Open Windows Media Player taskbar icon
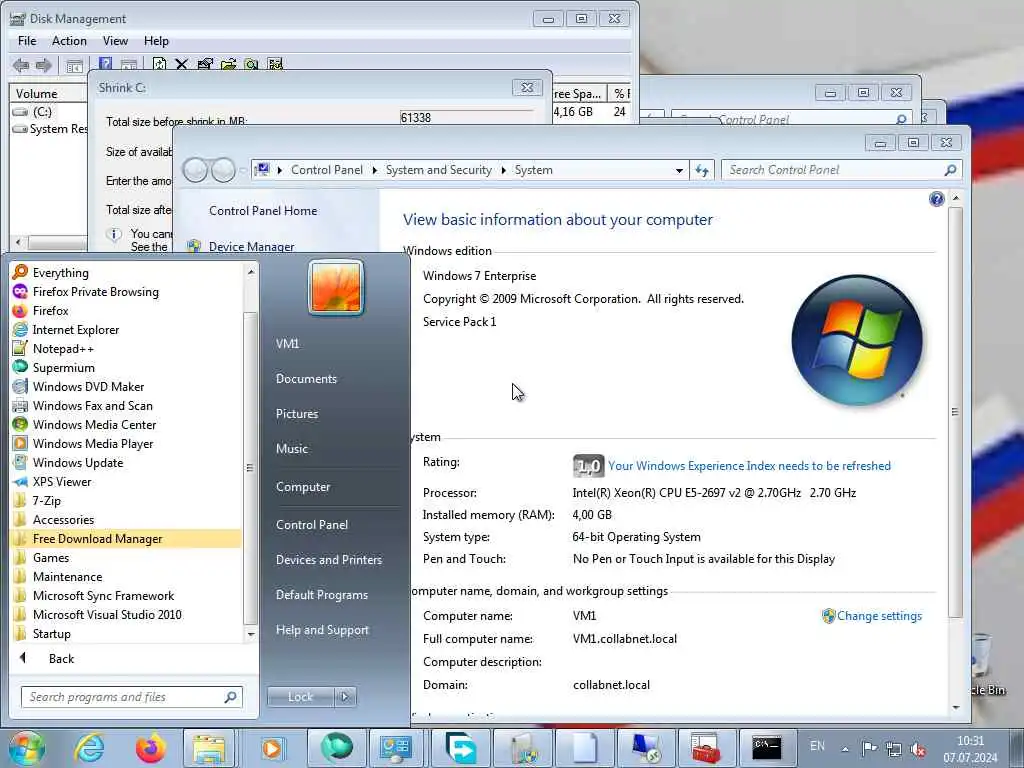Screen dimensions: 1024x768 pyautogui.click(x=272, y=748)
